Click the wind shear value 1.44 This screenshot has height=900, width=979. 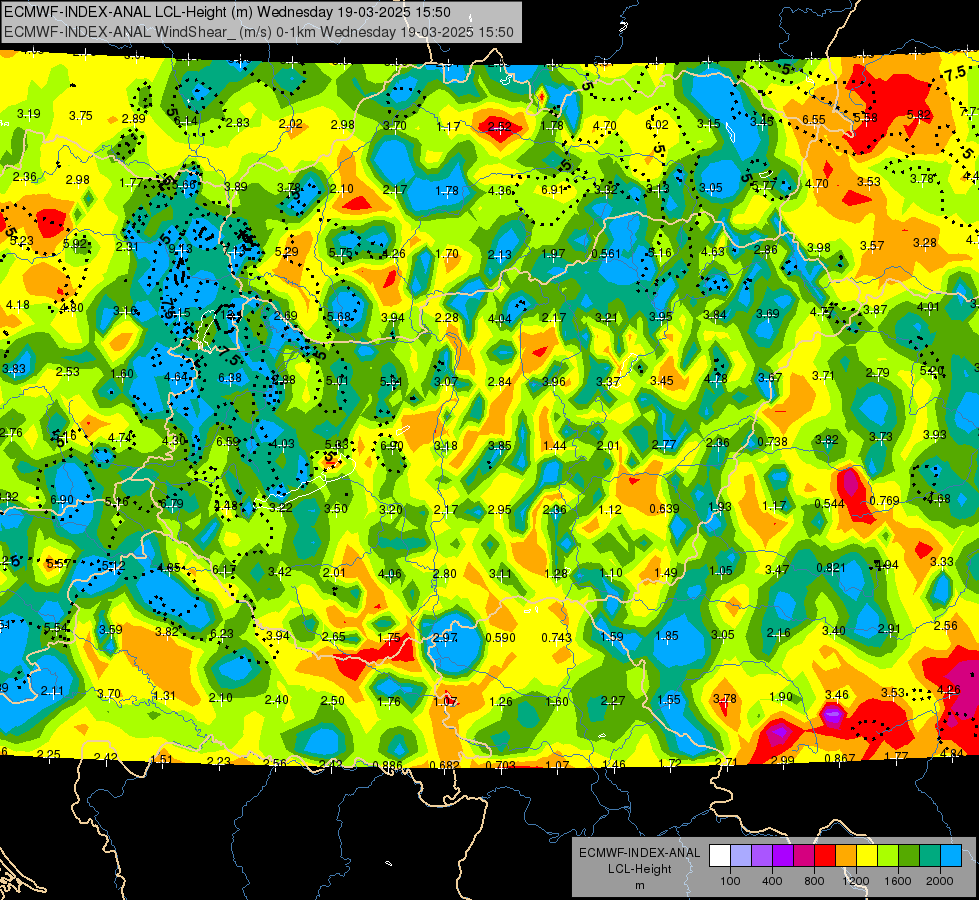point(554,446)
